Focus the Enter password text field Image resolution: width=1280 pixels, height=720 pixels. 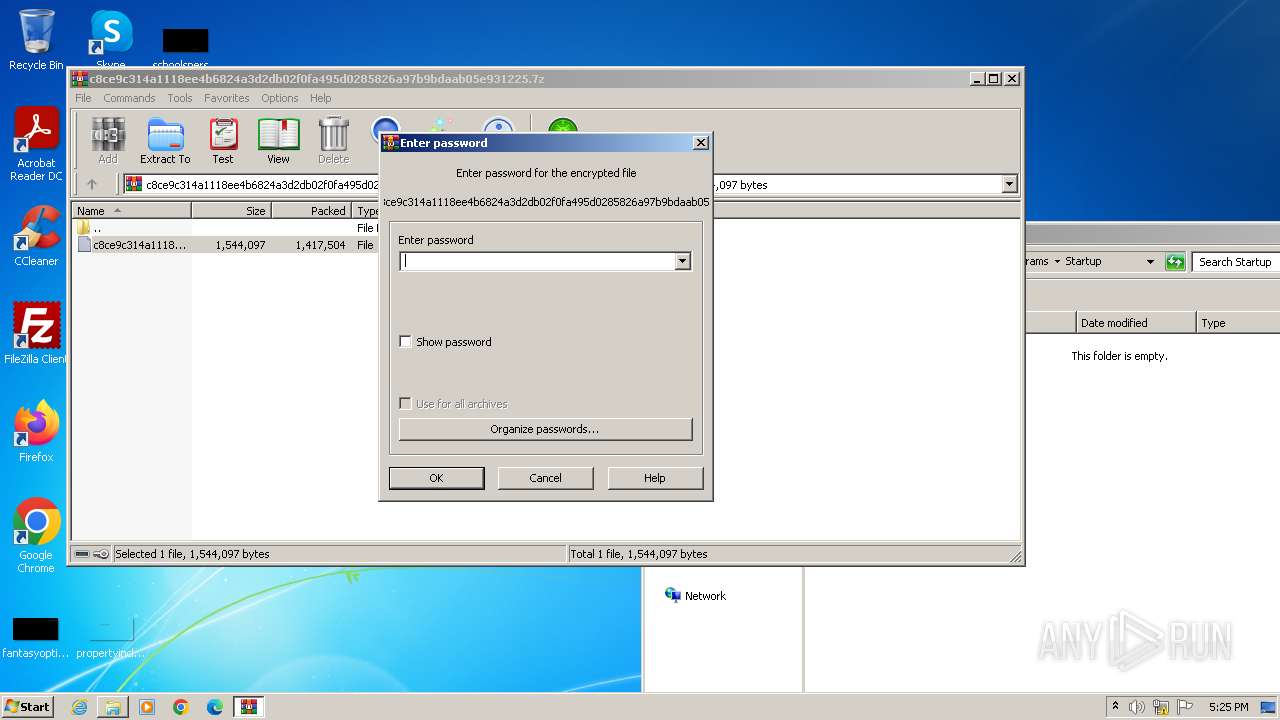pyautogui.click(x=537, y=261)
